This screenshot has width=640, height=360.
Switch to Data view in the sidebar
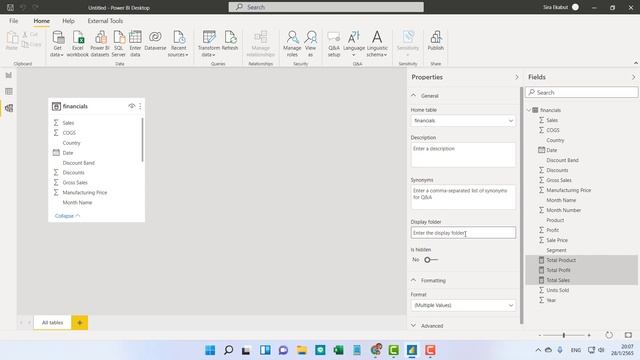pyautogui.click(x=9, y=91)
